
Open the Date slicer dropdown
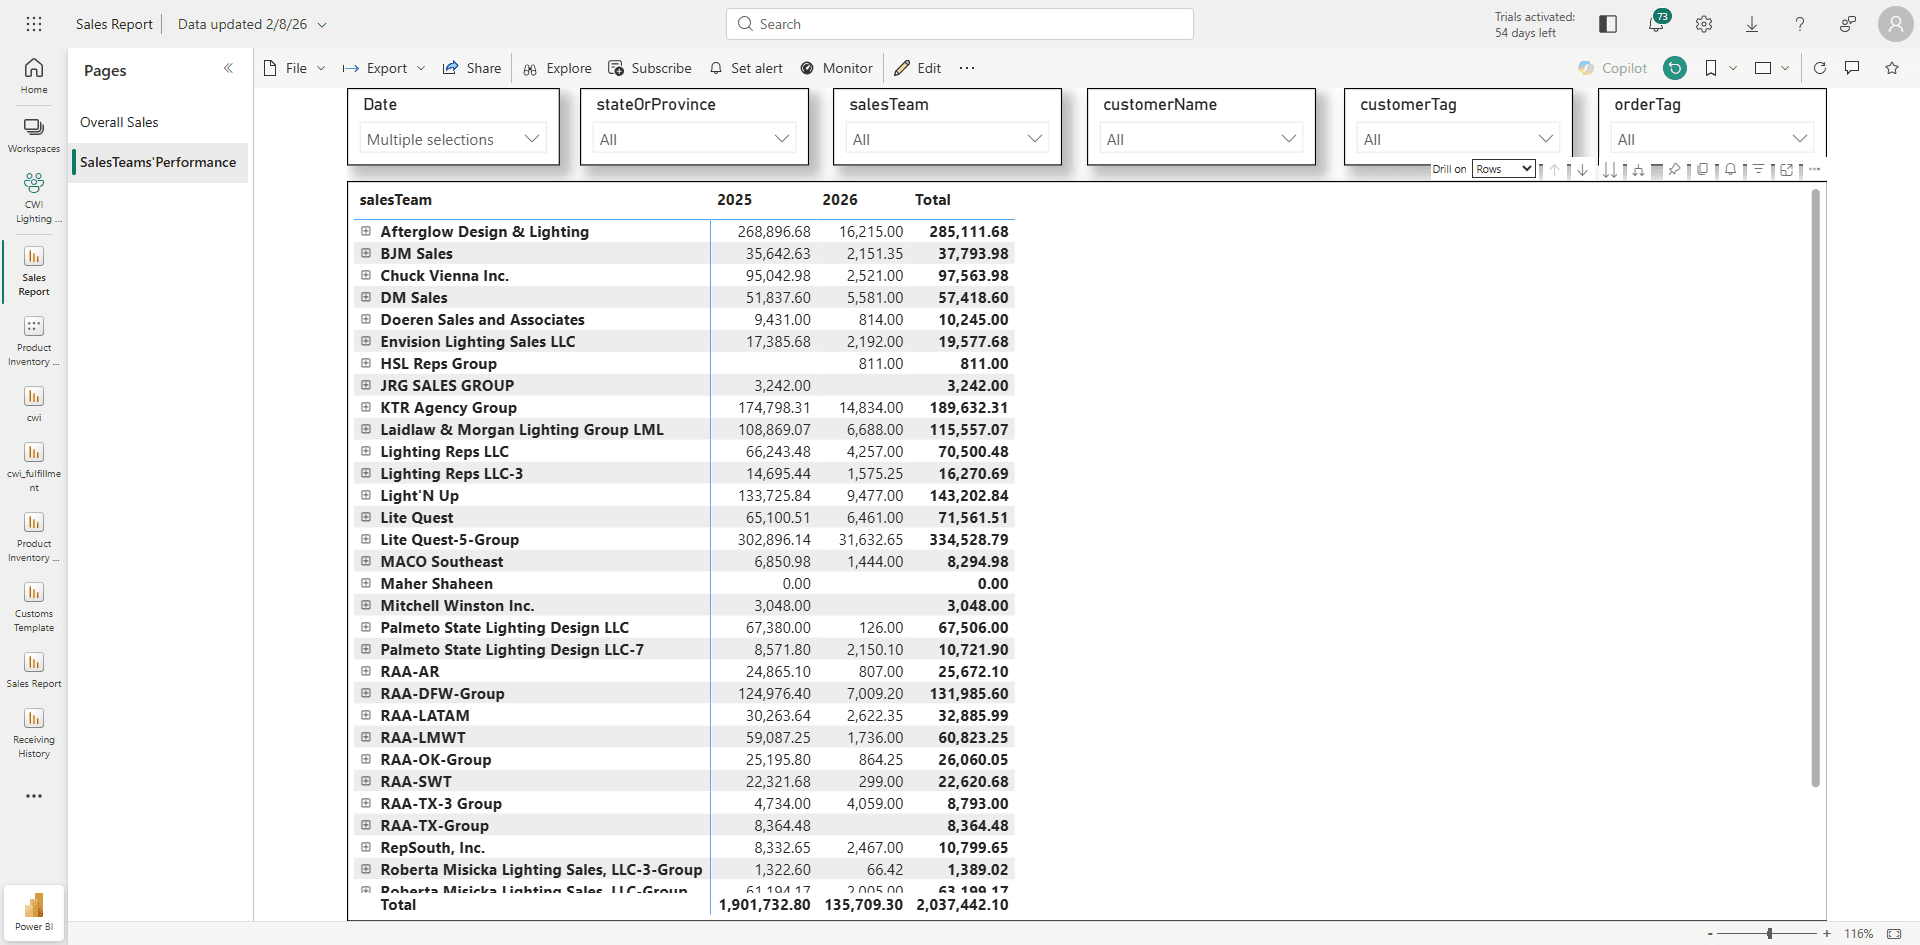[454, 139]
